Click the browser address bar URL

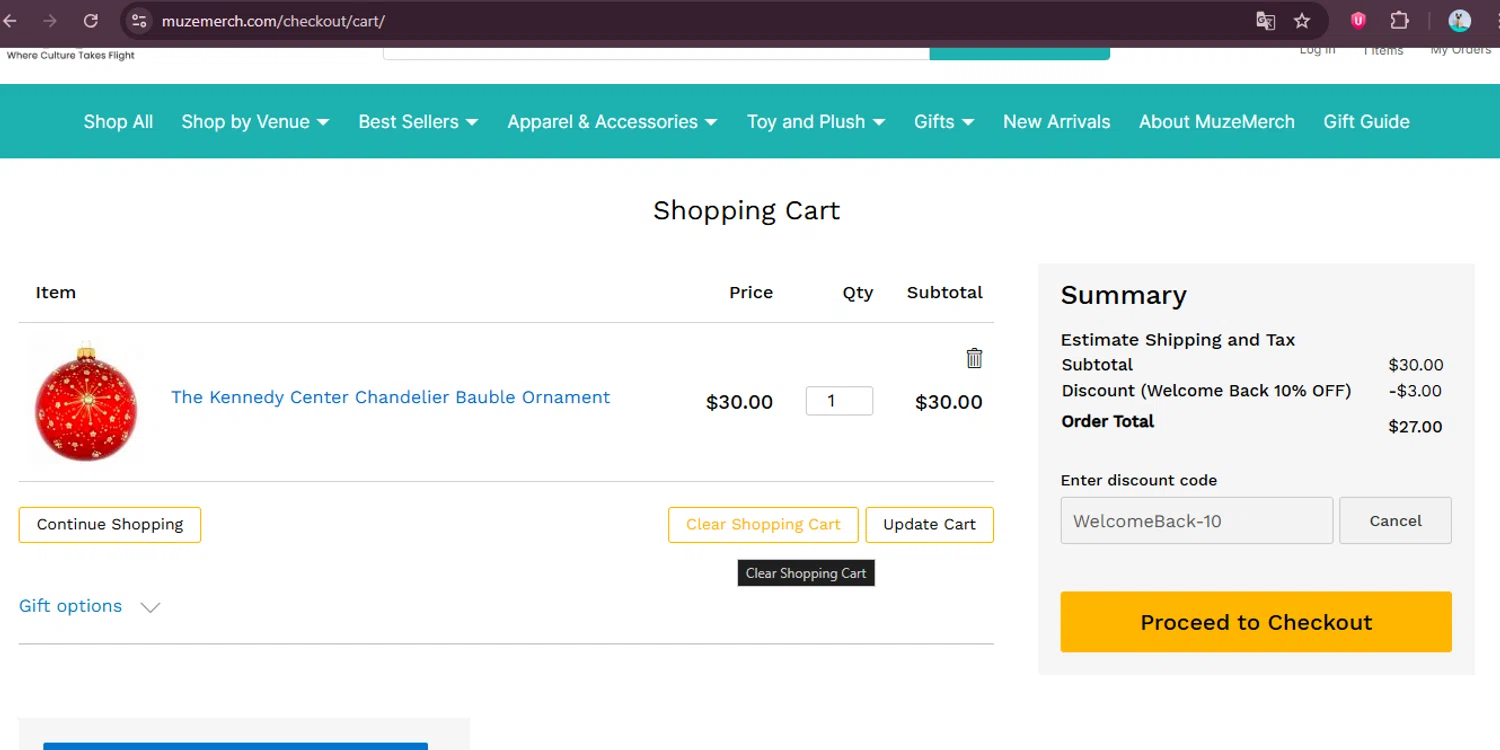[x=273, y=21]
